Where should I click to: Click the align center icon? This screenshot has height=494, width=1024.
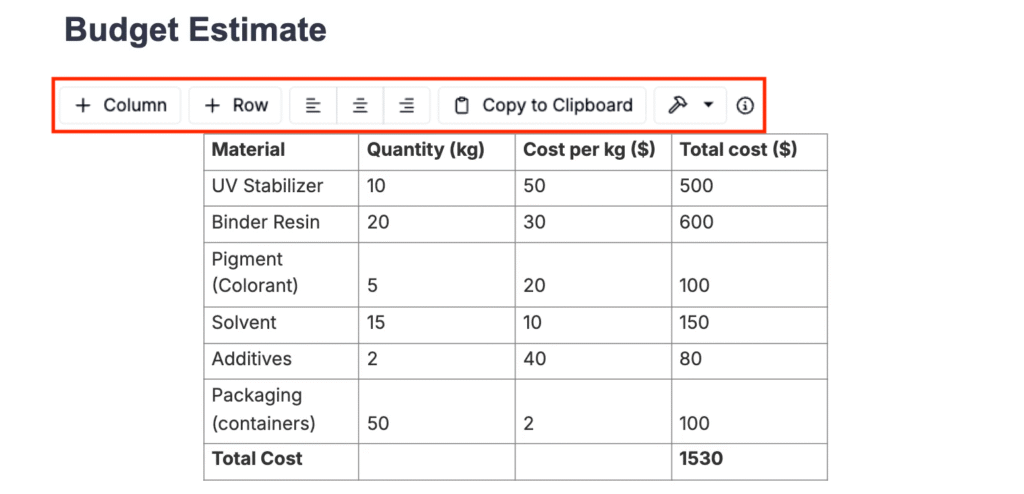[x=360, y=105]
